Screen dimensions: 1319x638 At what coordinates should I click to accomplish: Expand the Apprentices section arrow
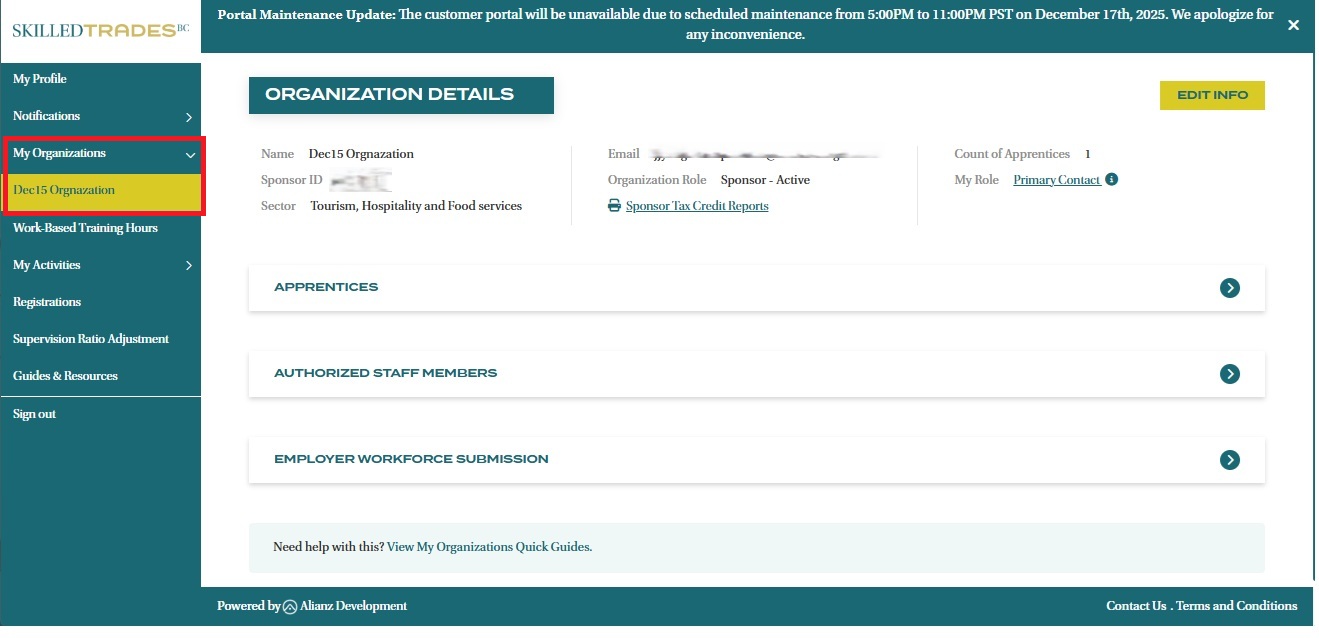pyautogui.click(x=1229, y=288)
